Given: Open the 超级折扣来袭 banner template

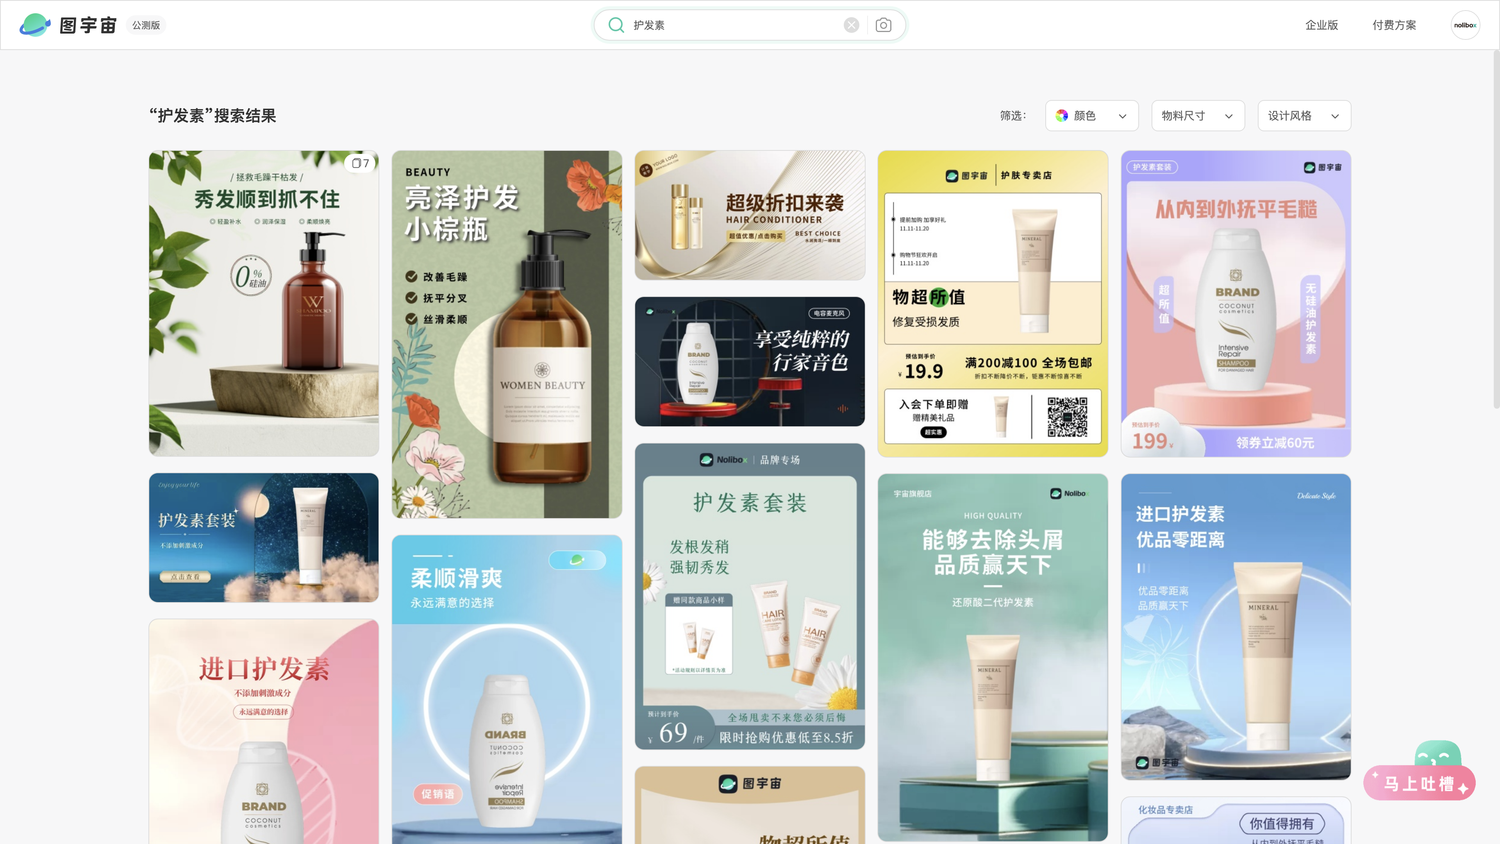Looking at the screenshot, I should [x=750, y=215].
